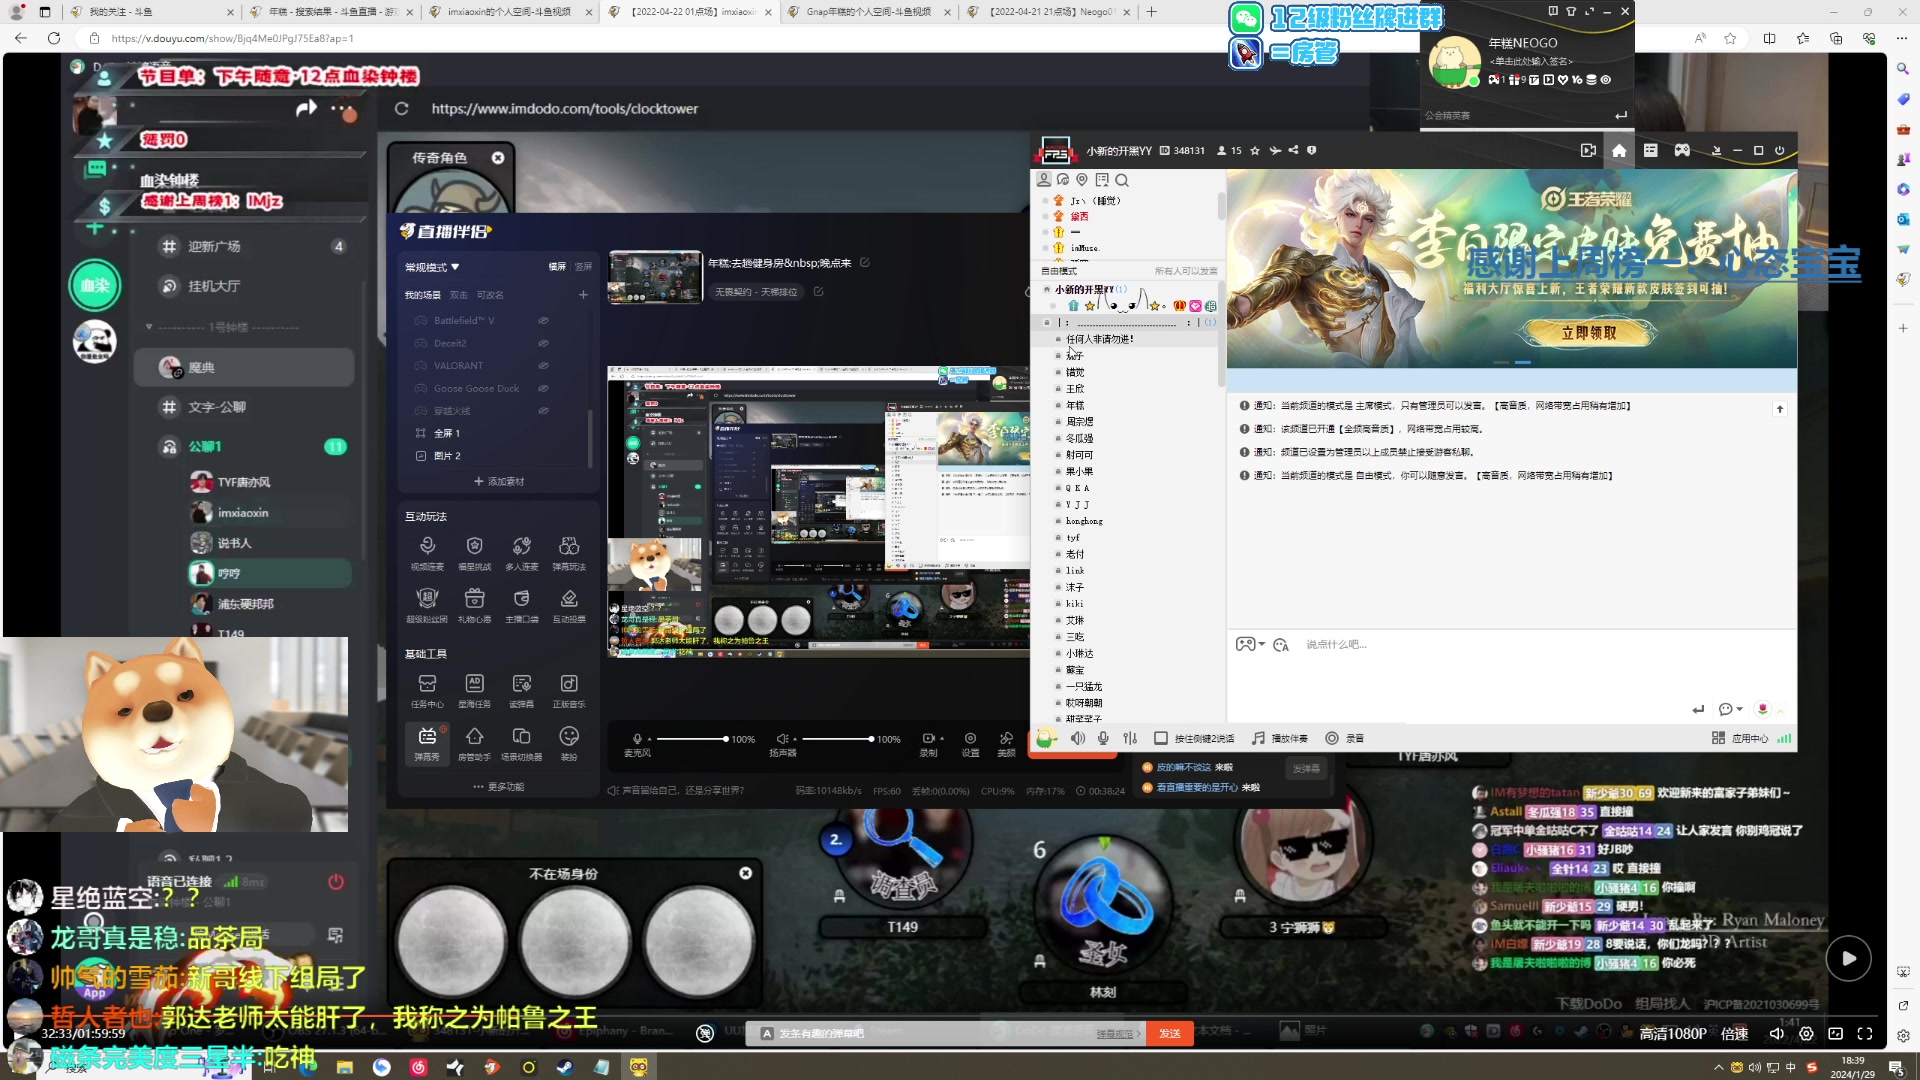Click search icon in YY user panel
1920x1080 pixels.
pyautogui.click(x=1122, y=180)
